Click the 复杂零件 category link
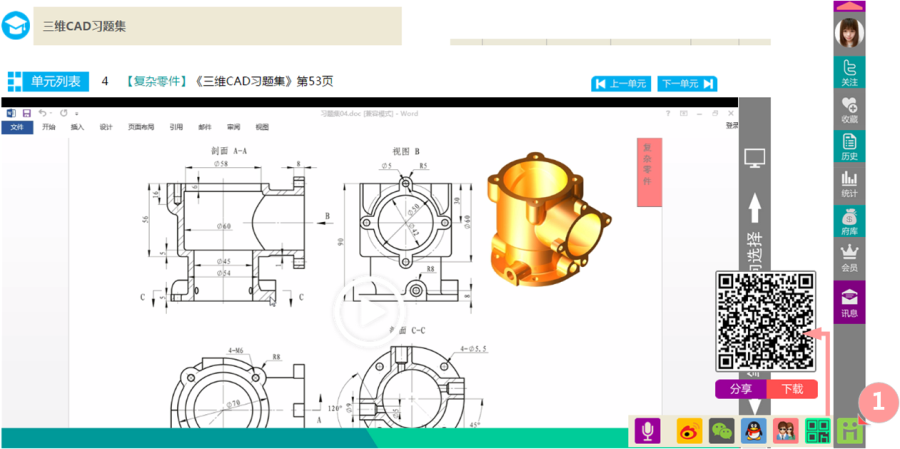The image size is (900, 449). click(157, 82)
